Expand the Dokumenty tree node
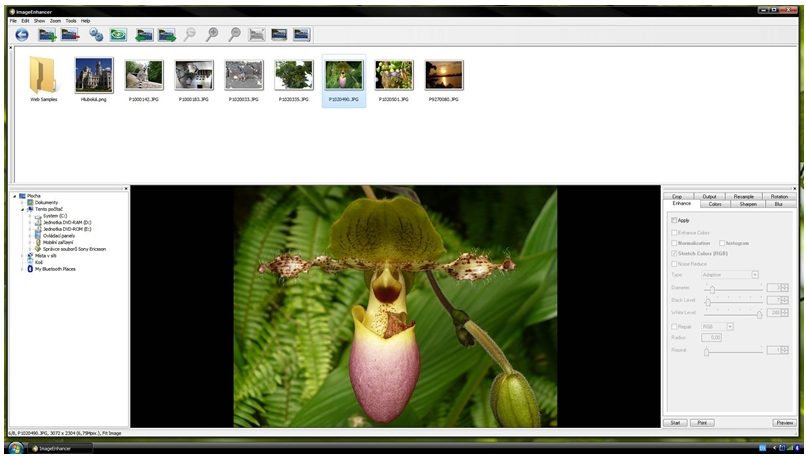The image size is (806, 457). pos(22,203)
